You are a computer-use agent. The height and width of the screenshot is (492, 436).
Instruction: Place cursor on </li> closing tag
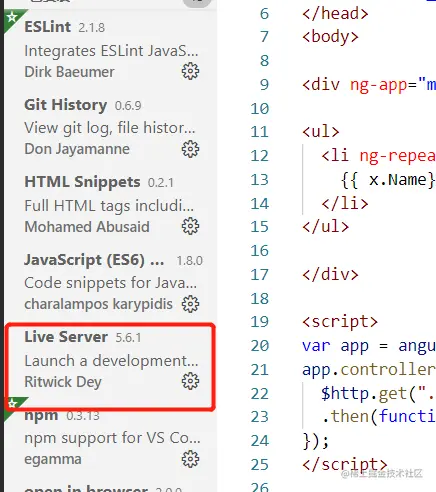pyautogui.click(x=345, y=203)
